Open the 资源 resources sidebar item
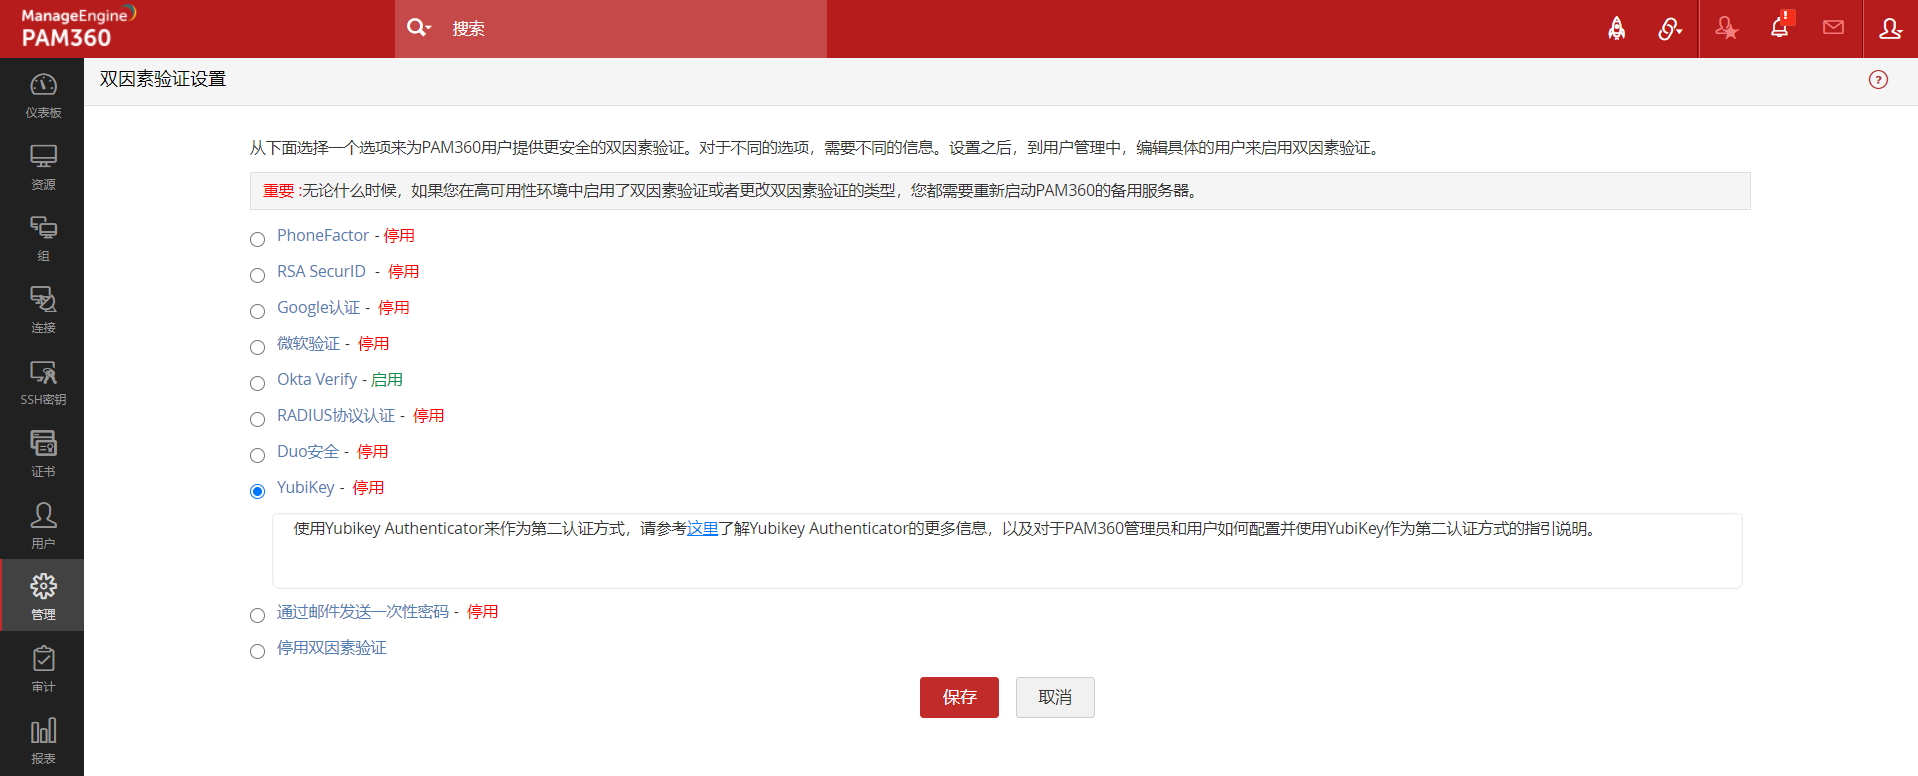The width and height of the screenshot is (1918, 776). pyautogui.click(x=42, y=167)
